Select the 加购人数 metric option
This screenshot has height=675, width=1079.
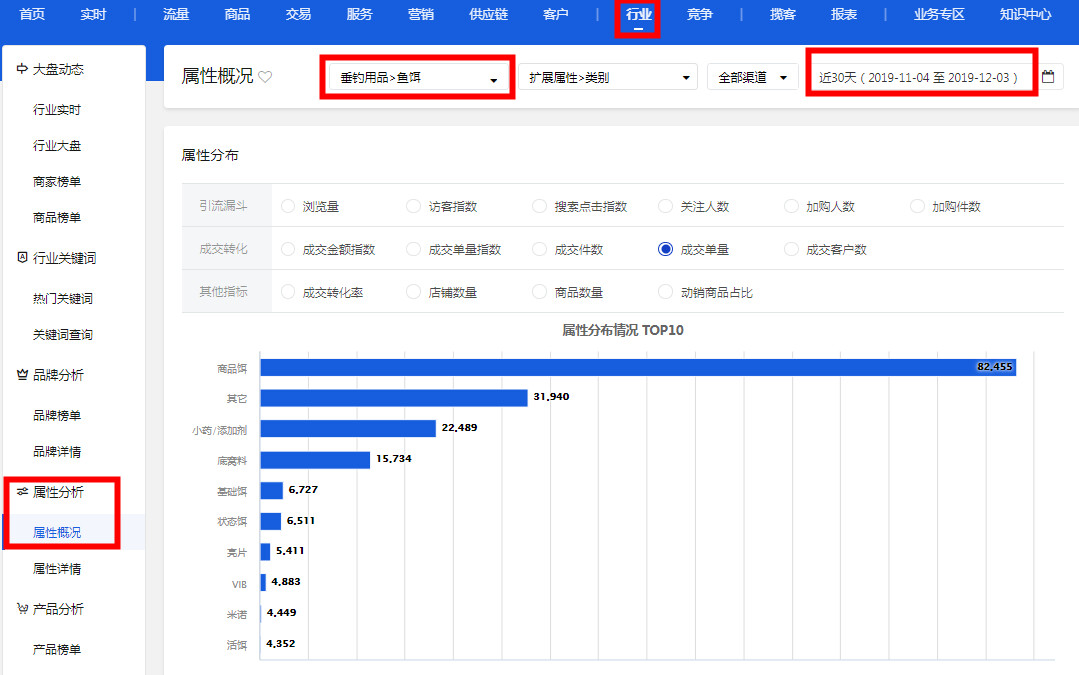[792, 207]
